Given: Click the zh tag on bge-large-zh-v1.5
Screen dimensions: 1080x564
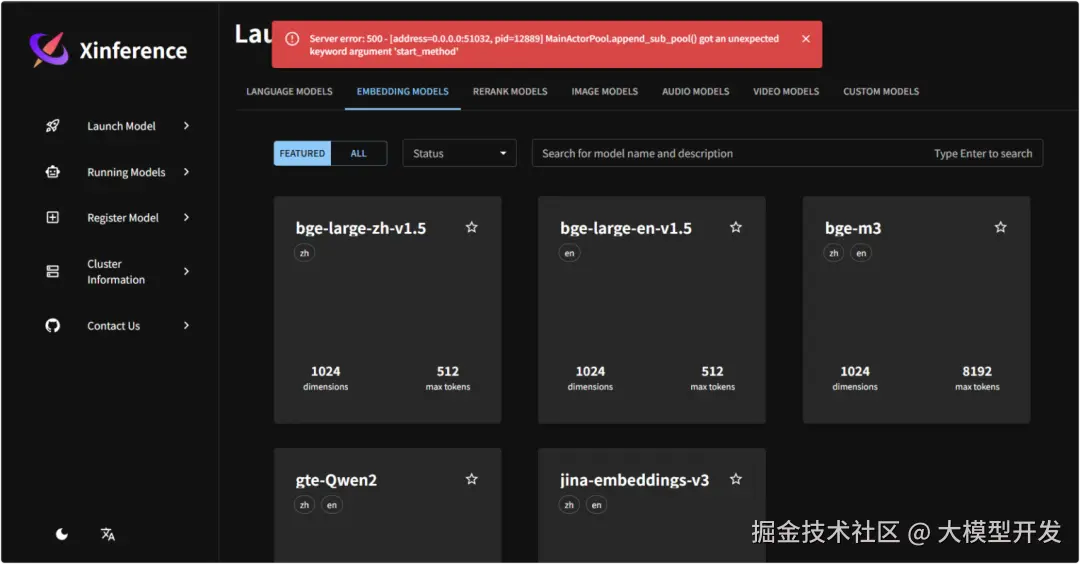Looking at the screenshot, I should 304,253.
